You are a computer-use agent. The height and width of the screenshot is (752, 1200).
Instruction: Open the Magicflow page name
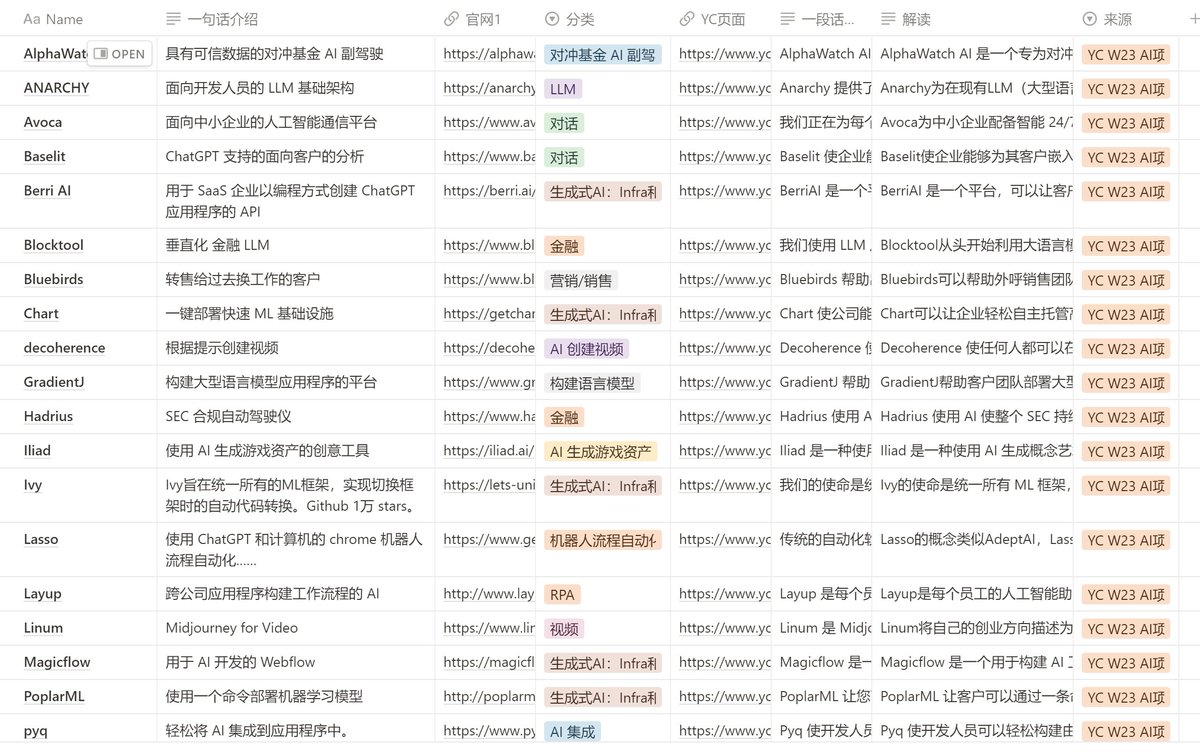coord(57,662)
